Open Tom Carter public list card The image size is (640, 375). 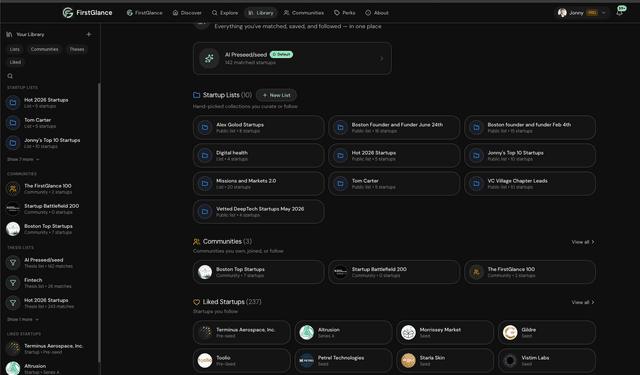click(x=394, y=184)
